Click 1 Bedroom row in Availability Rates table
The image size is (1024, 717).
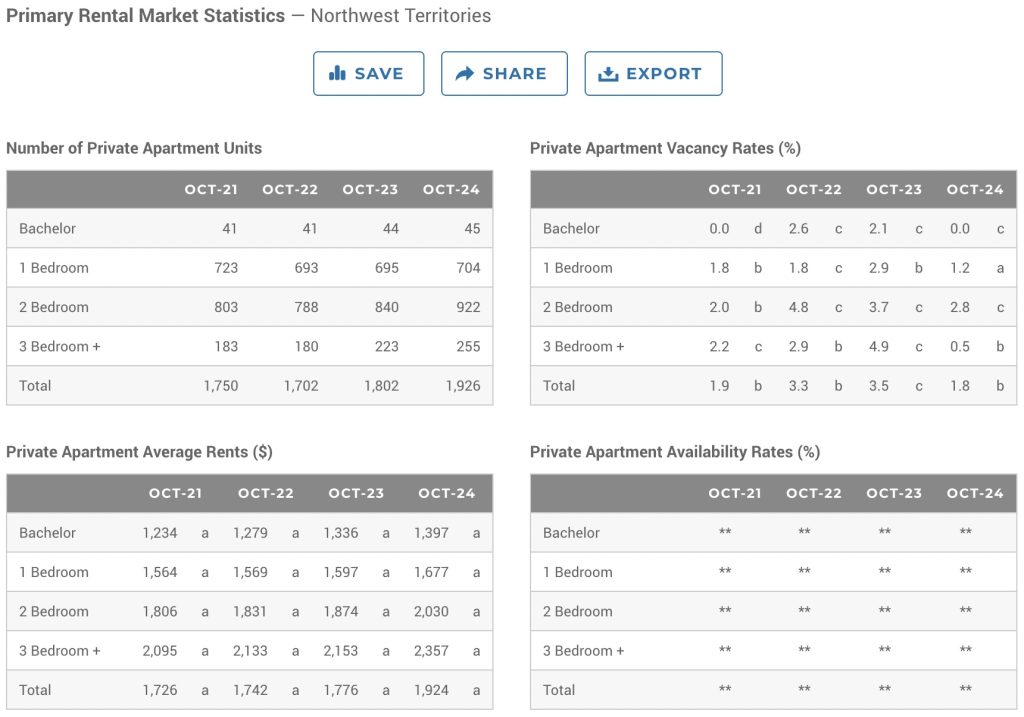578,572
